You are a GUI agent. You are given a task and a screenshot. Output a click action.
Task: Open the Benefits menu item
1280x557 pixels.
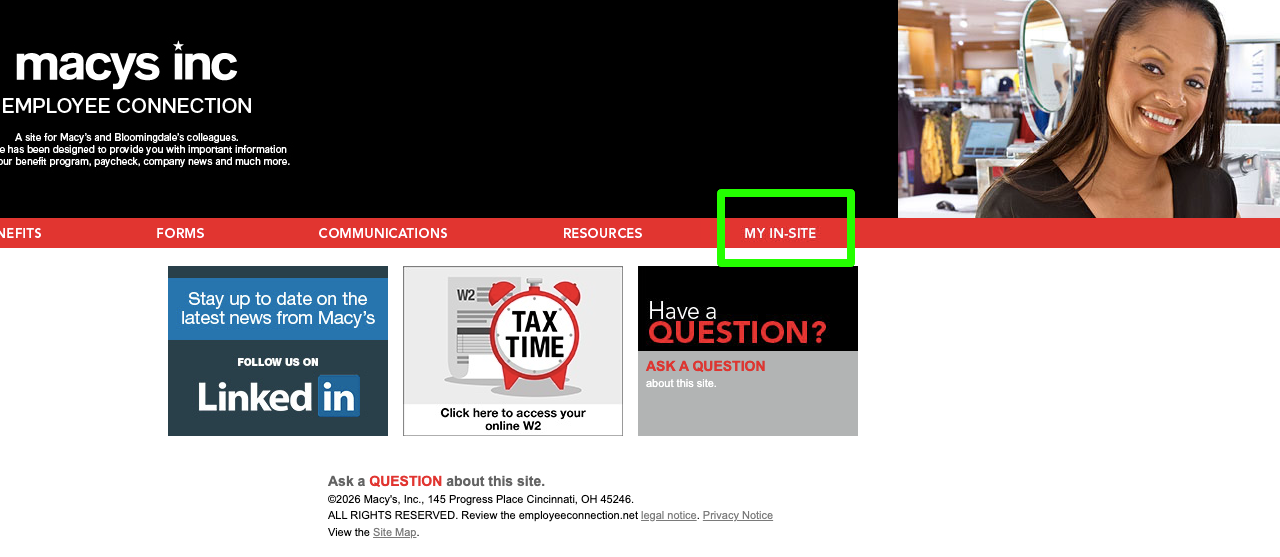20,233
